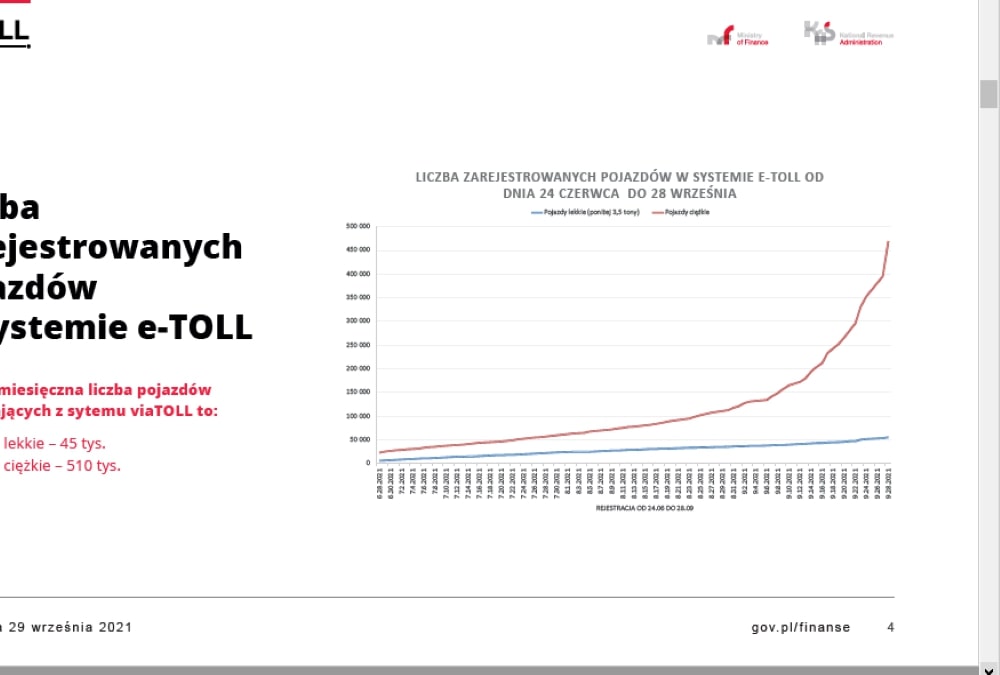Select the page number 4 in footer
The width and height of the screenshot is (1000, 675).
tap(890, 627)
